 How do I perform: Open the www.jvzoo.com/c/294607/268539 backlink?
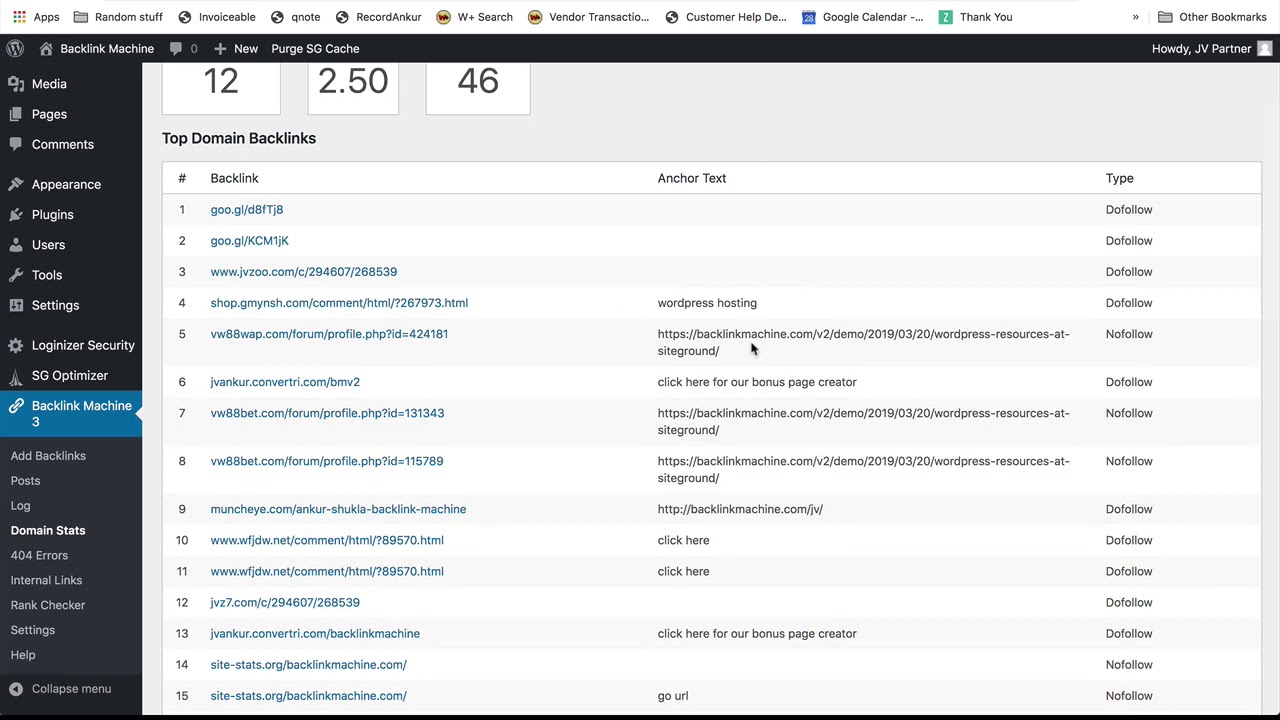[x=304, y=272]
